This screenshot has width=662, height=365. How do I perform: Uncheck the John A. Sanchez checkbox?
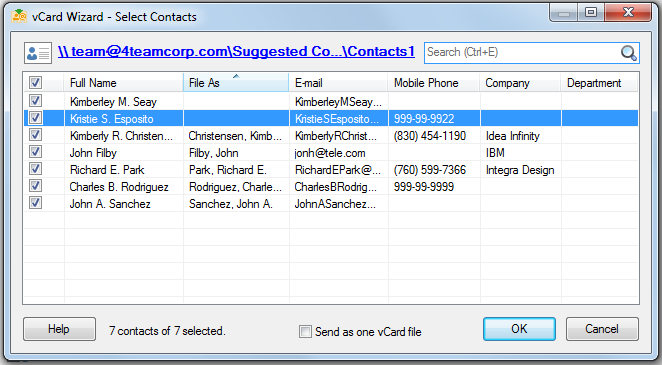point(35,203)
